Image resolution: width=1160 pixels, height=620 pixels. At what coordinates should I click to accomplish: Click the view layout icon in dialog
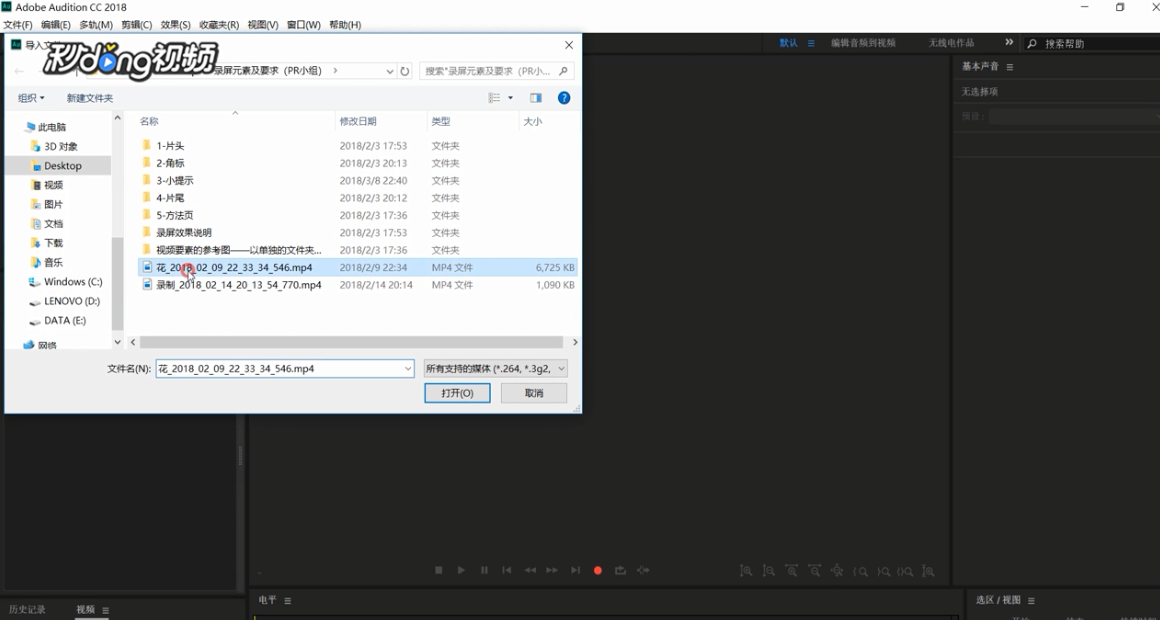pyautogui.click(x=494, y=98)
